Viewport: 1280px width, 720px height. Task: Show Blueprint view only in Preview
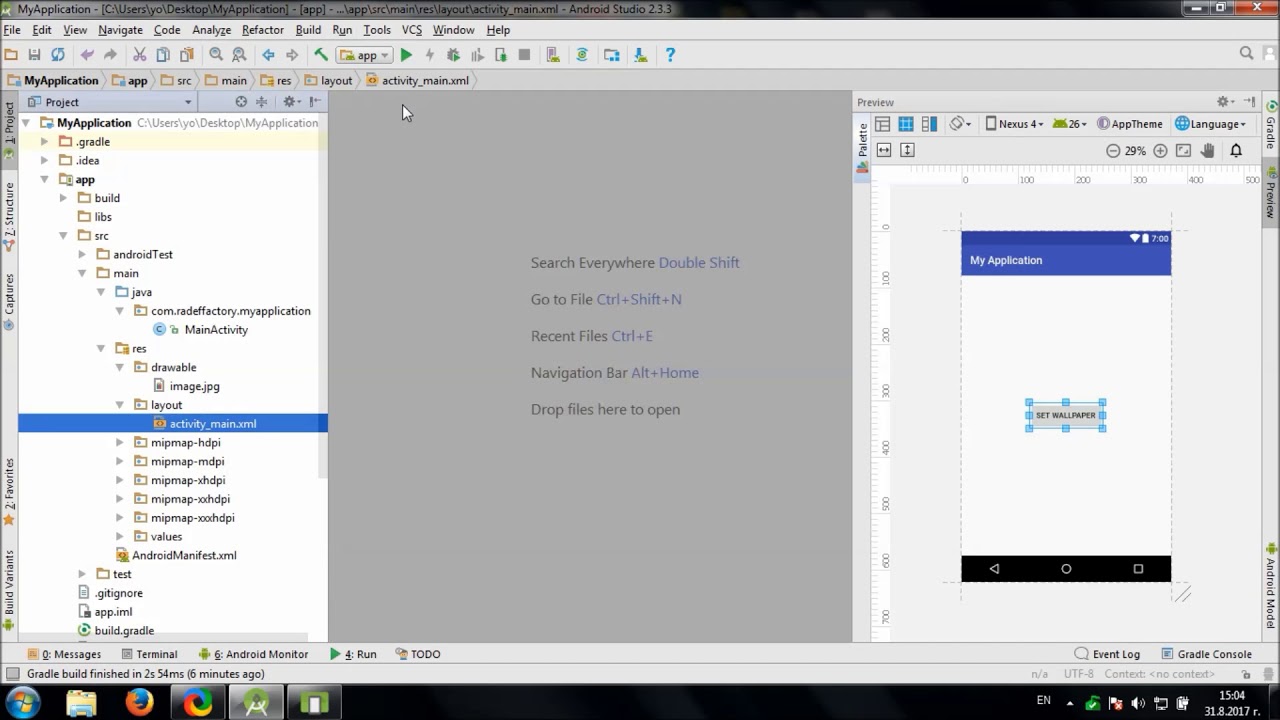tap(906, 124)
